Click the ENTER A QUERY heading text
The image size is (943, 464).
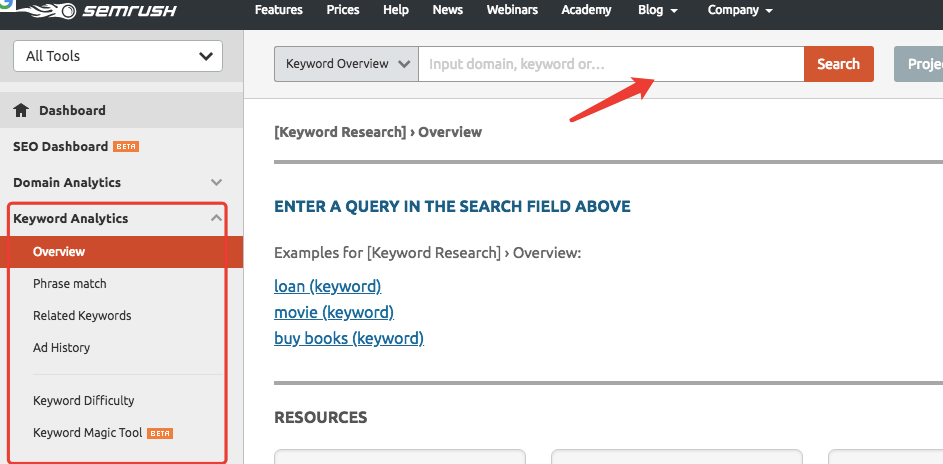452,207
